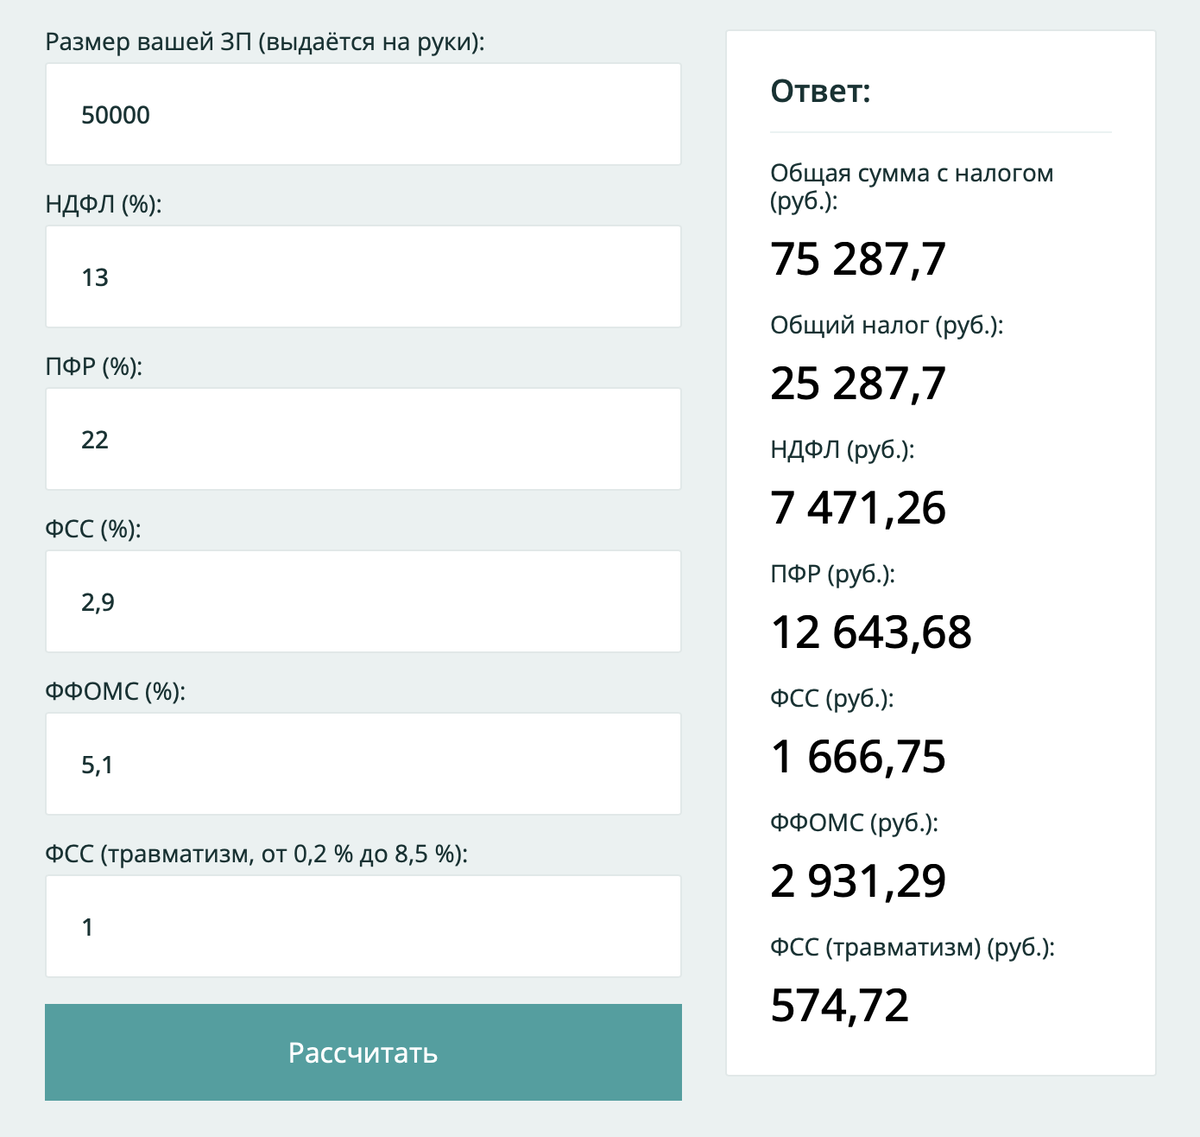
Task: Click the ПФР percent field showing 22
Action: point(363,439)
